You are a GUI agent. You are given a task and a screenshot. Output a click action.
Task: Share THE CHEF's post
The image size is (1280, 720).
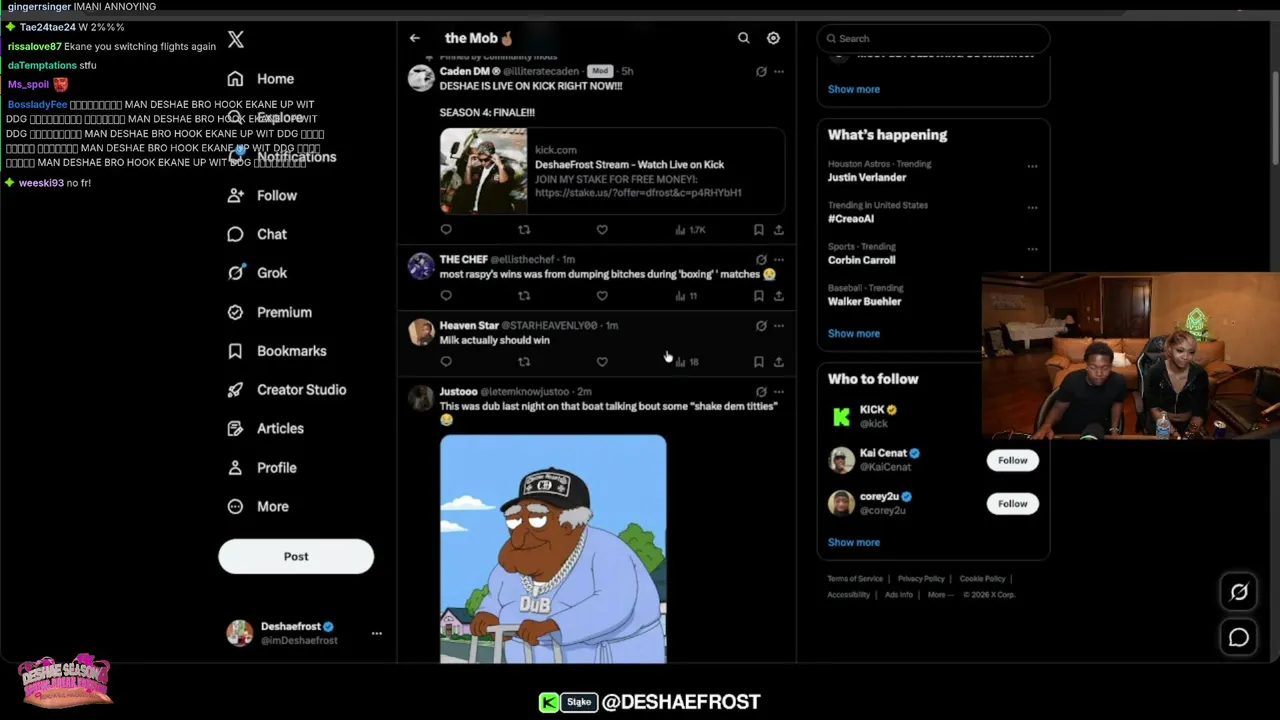click(779, 296)
